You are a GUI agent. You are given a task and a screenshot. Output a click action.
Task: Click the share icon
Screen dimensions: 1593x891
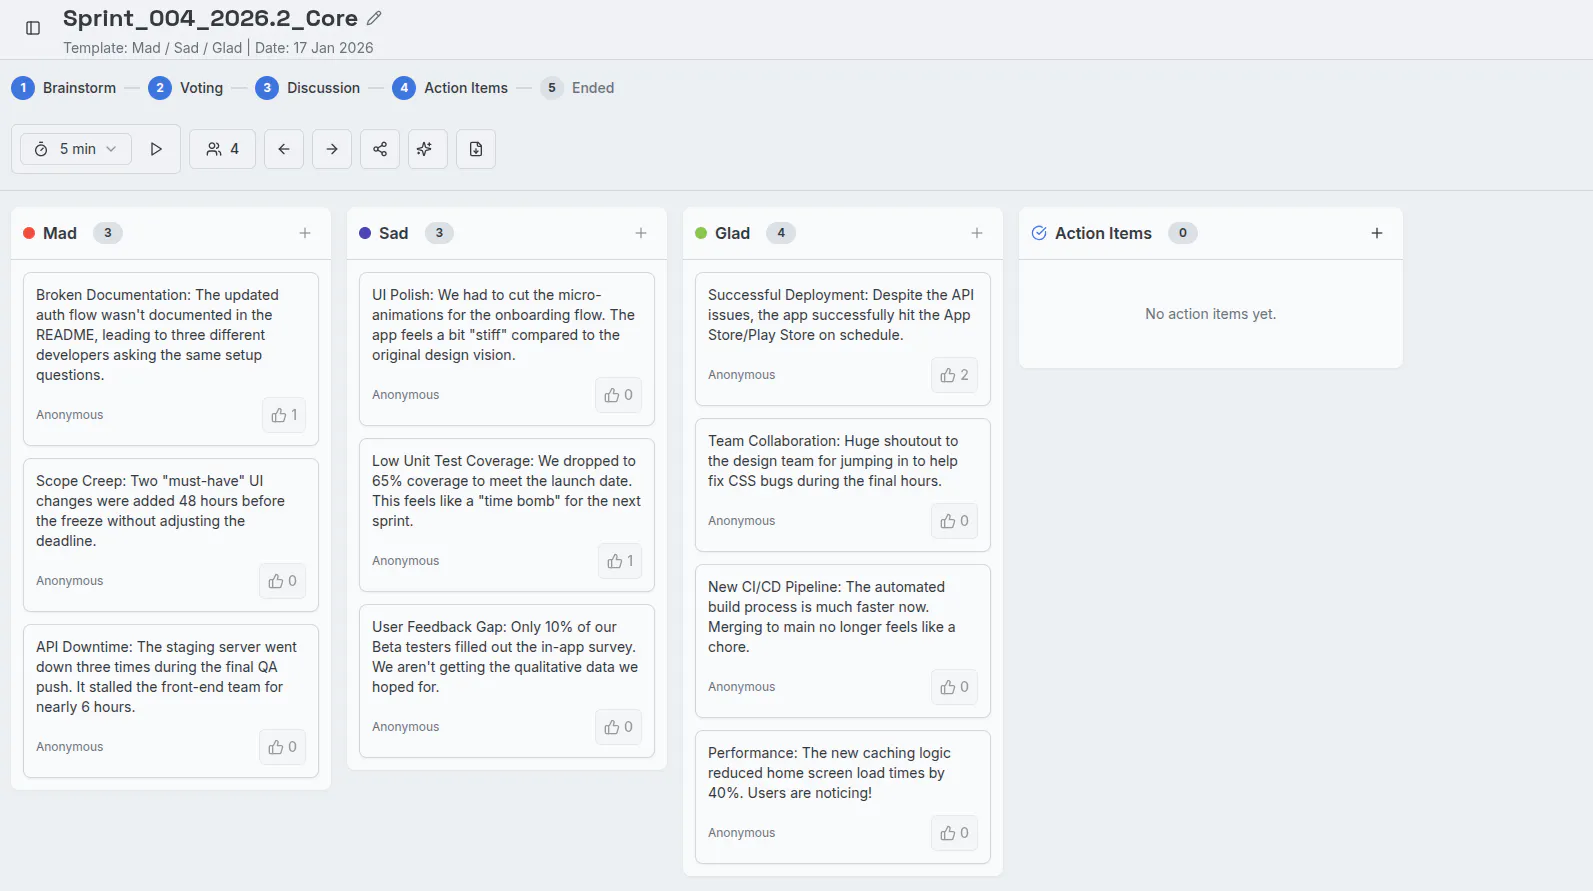[x=380, y=149]
